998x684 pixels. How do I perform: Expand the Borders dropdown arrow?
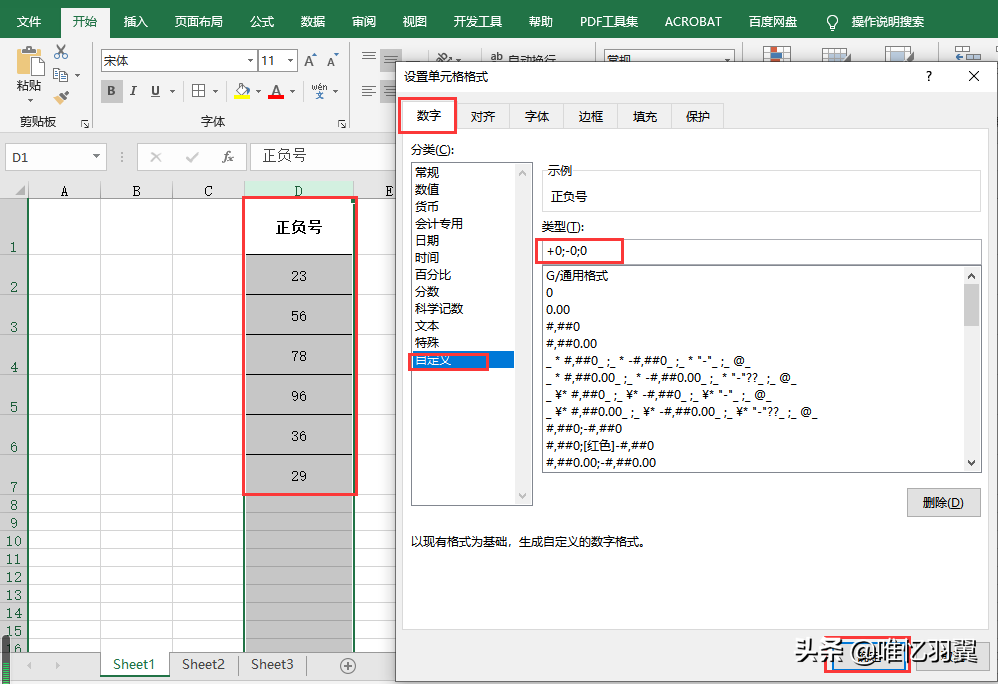[215, 91]
